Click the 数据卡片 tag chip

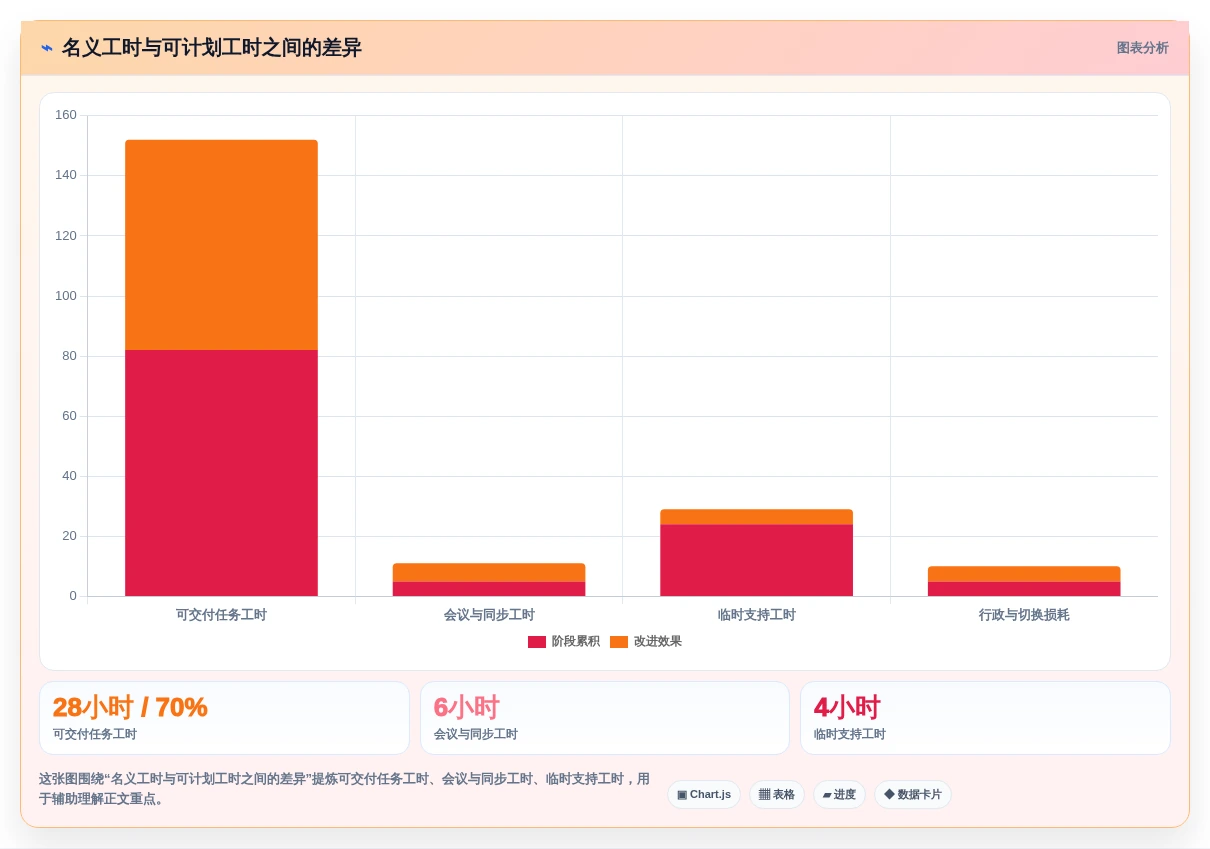[913, 795]
